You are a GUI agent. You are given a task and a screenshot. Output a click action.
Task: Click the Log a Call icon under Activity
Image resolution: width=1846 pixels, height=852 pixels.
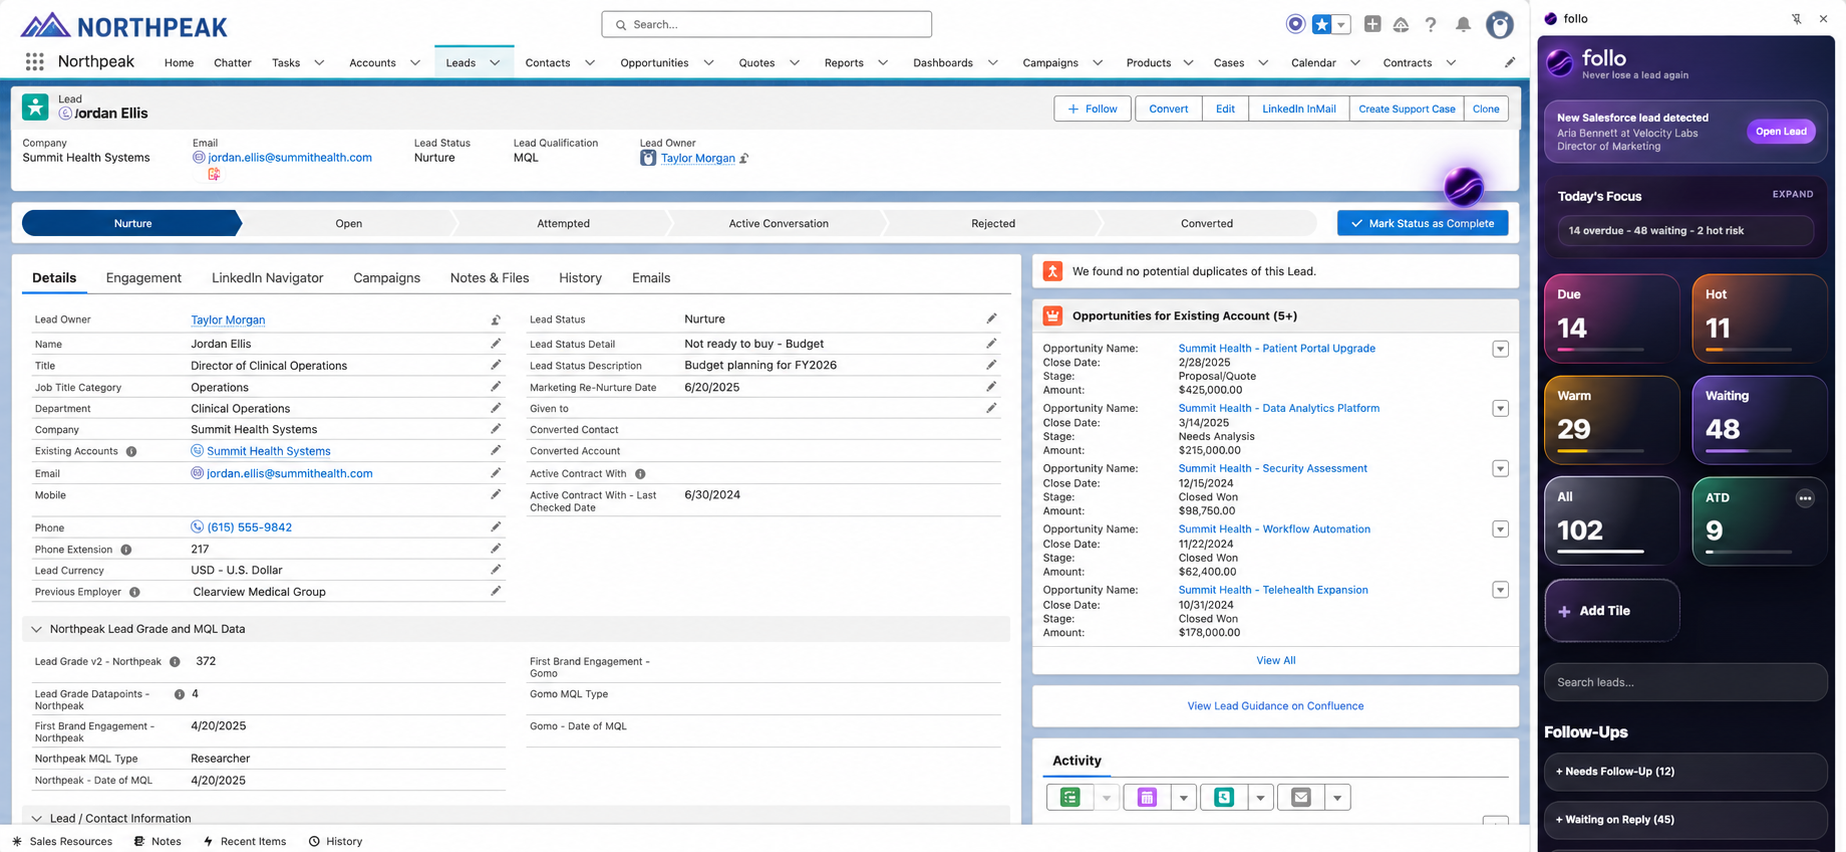pyautogui.click(x=1224, y=797)
